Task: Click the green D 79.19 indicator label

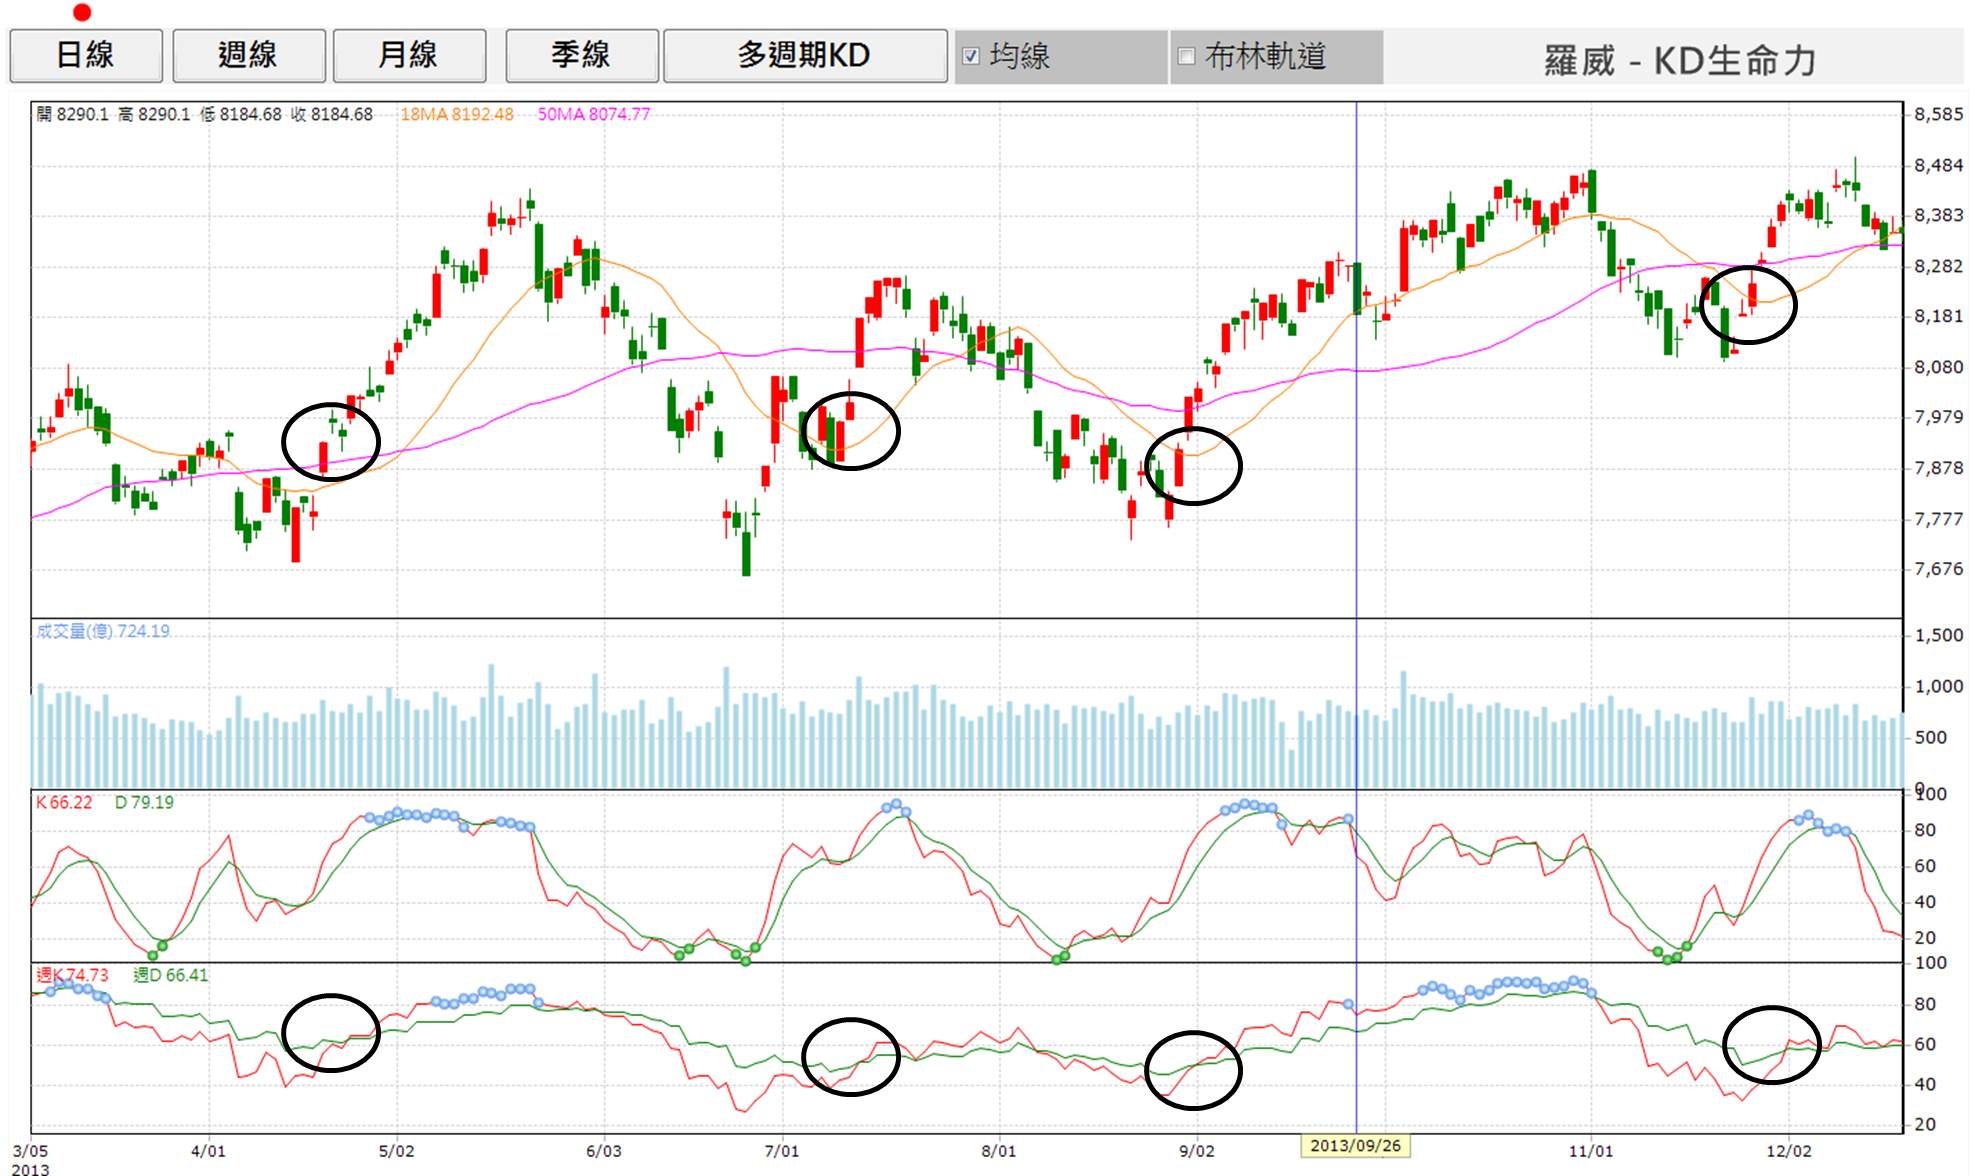Action: (x=144, y=802)
